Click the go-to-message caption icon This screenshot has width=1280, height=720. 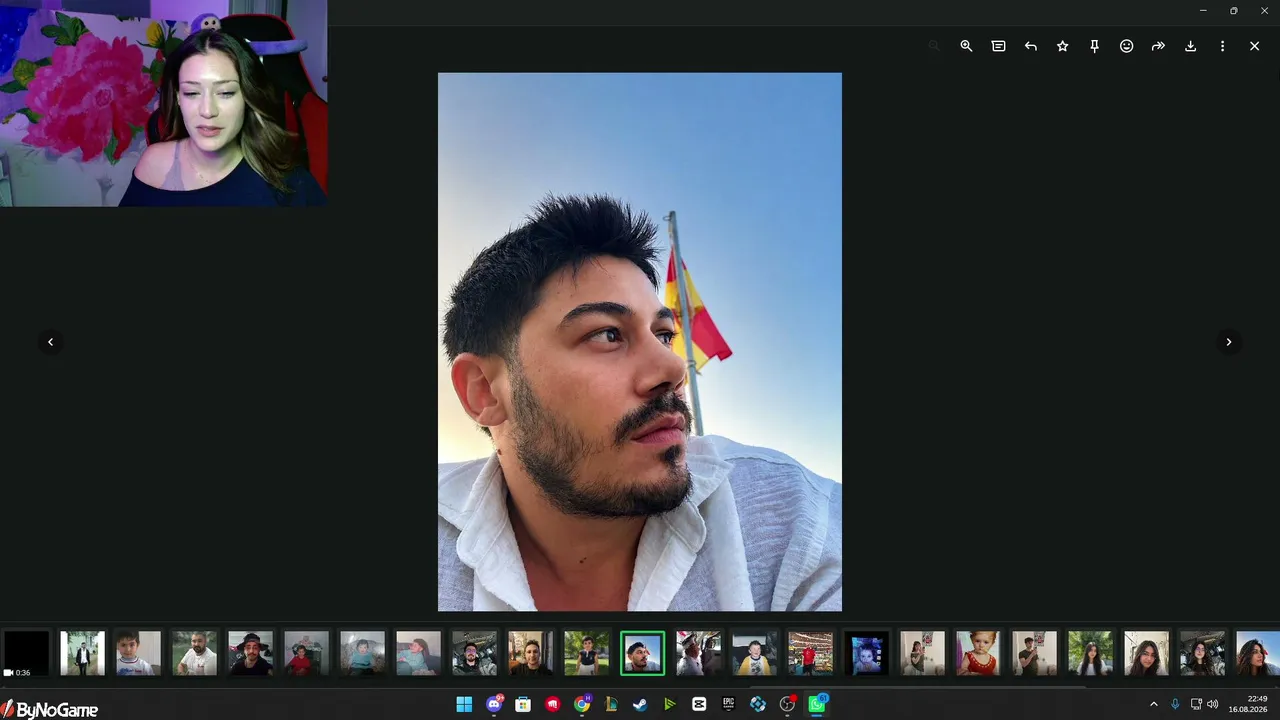pos(998,46)
